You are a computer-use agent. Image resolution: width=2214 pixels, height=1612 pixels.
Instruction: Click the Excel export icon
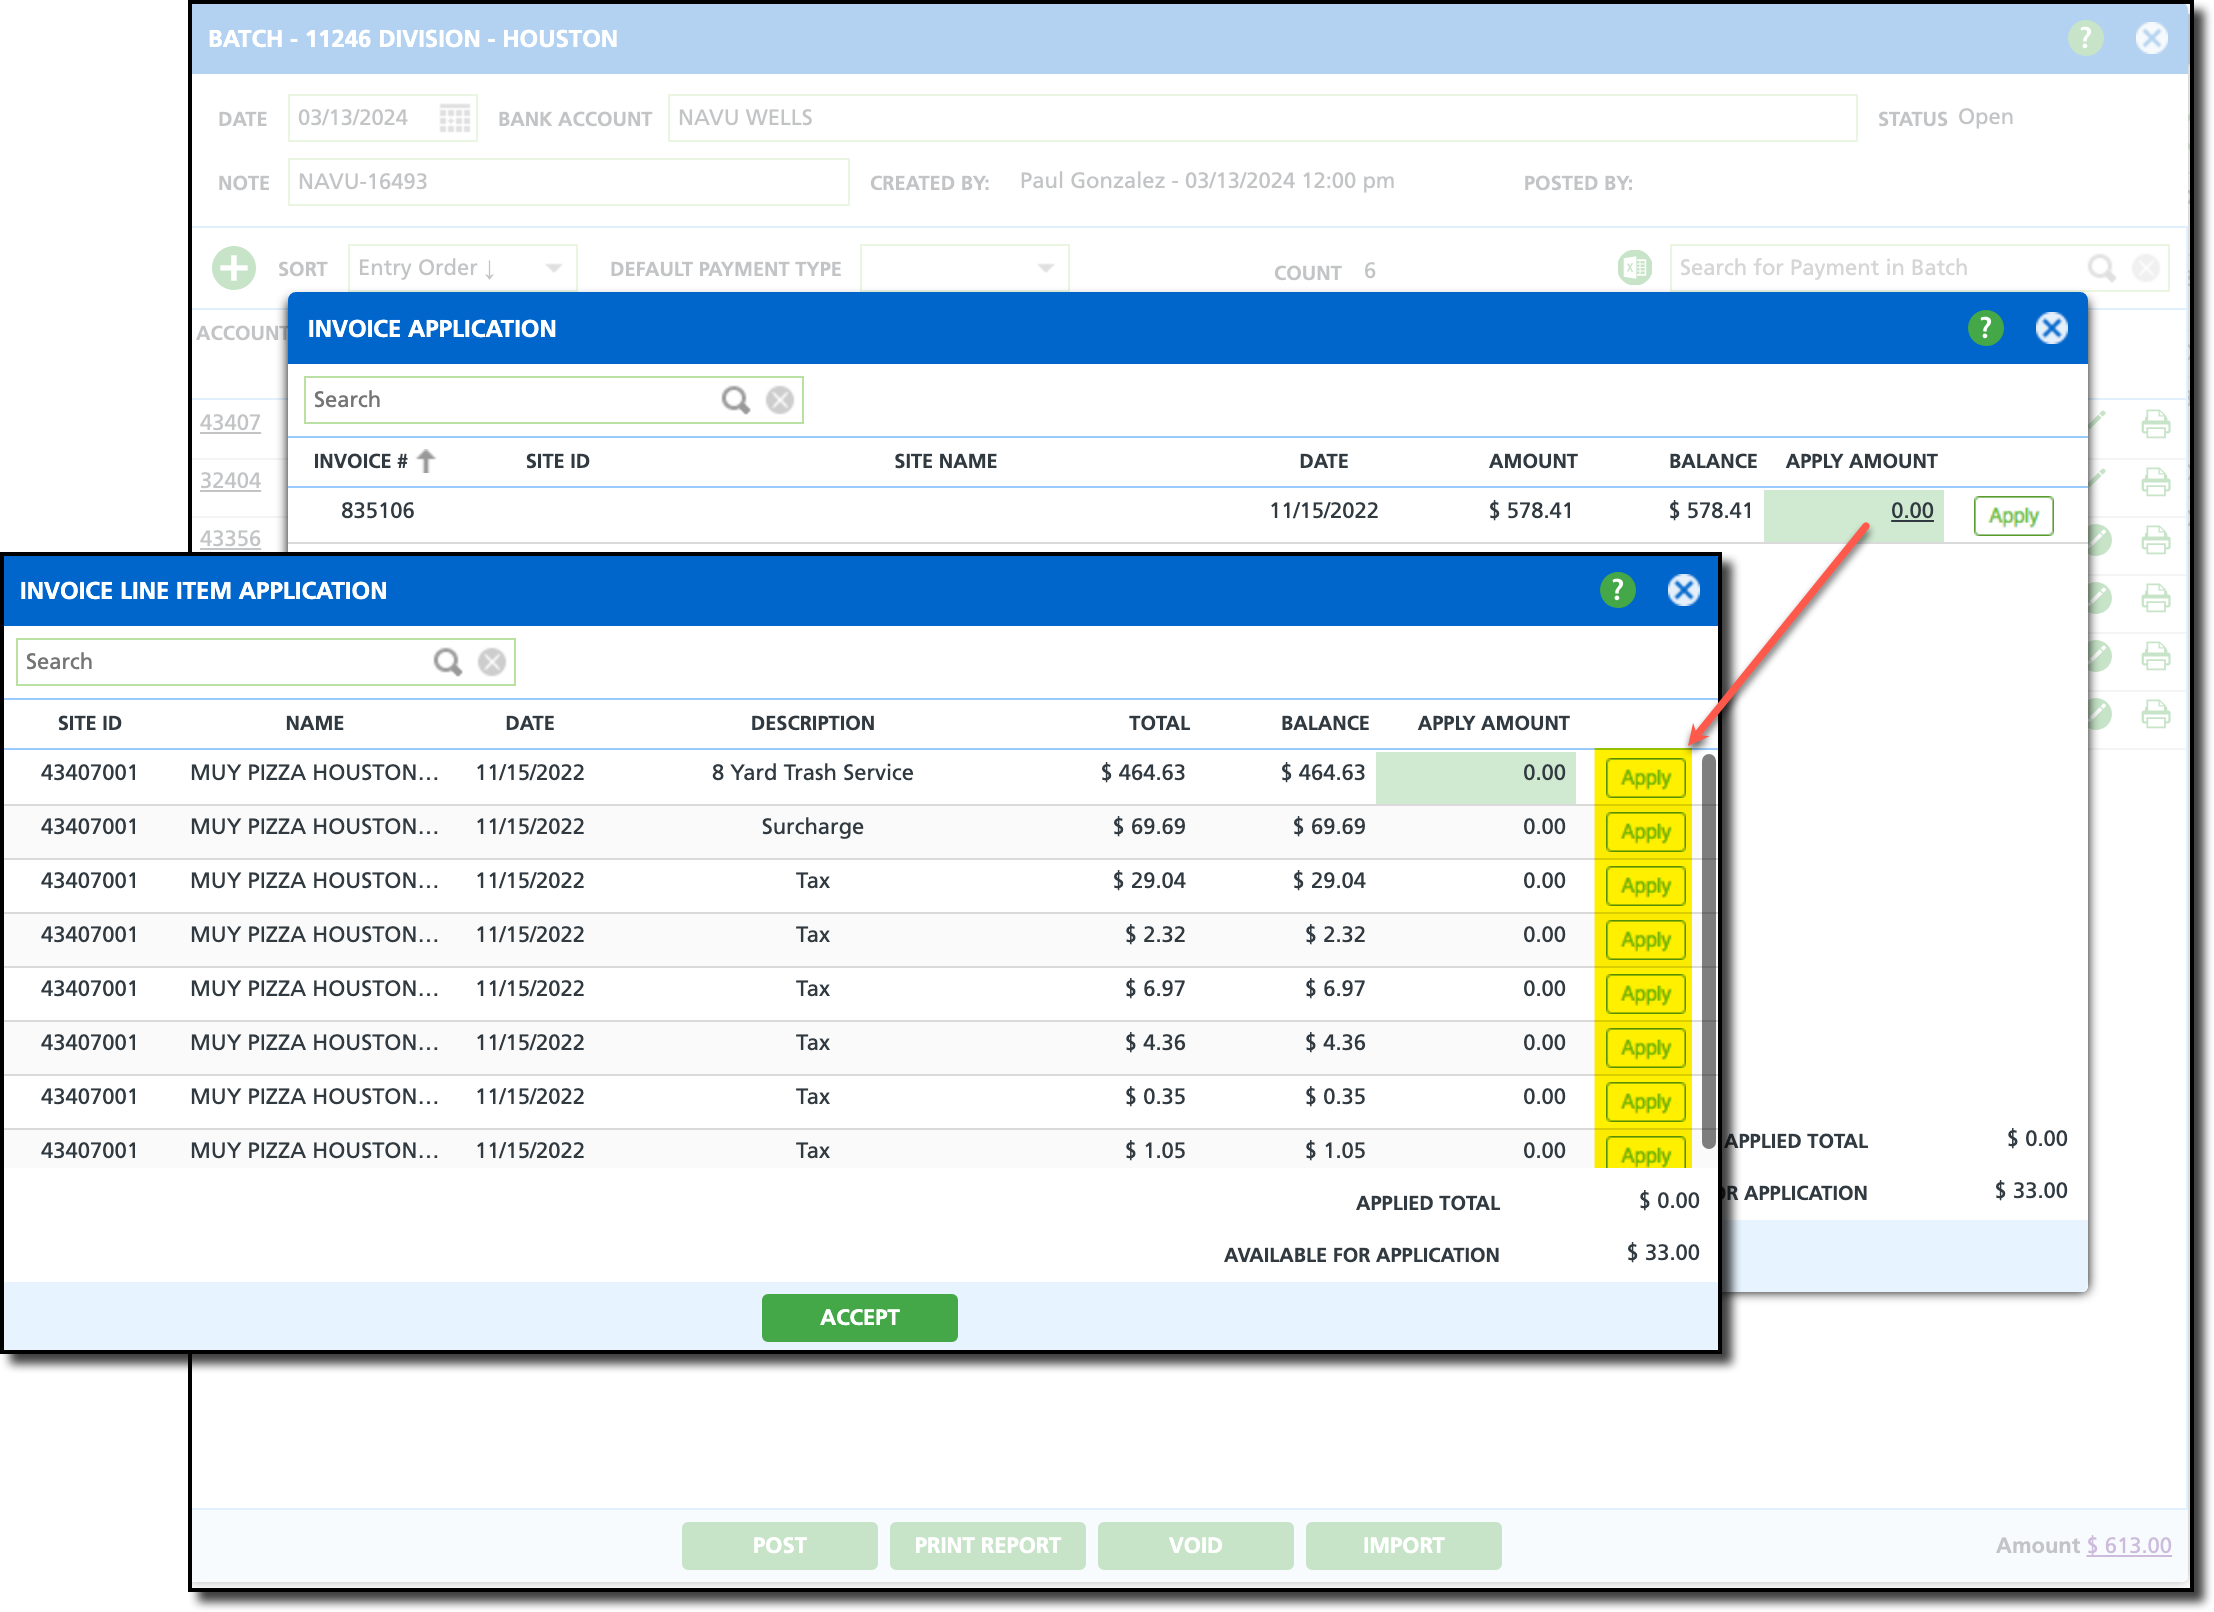1634,268
